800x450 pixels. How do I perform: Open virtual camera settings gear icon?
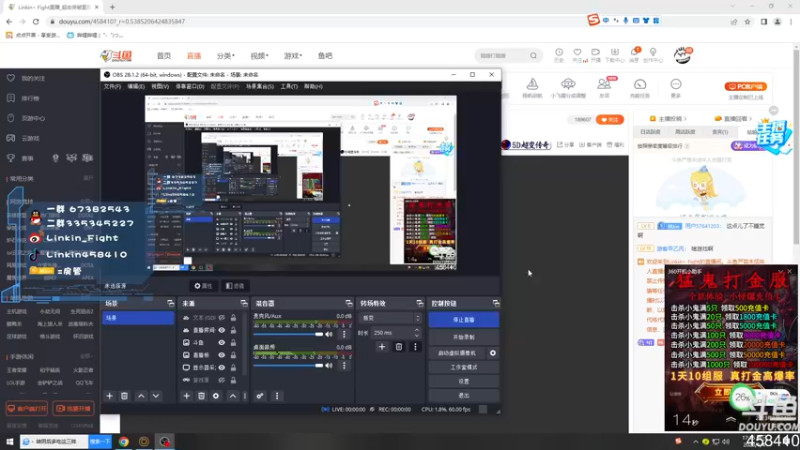(492, 353)
